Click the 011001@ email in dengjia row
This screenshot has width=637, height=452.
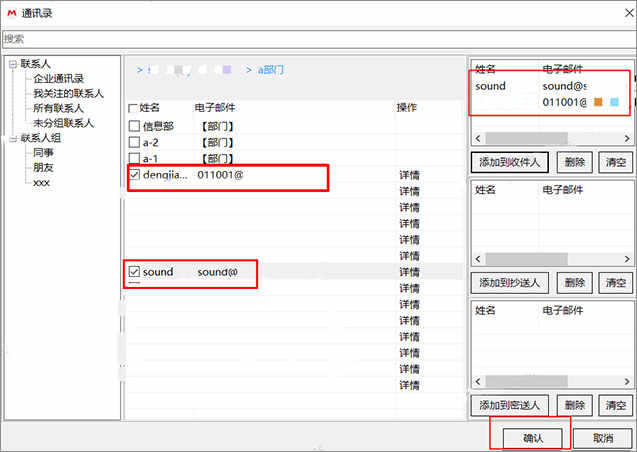click(220, 175)
